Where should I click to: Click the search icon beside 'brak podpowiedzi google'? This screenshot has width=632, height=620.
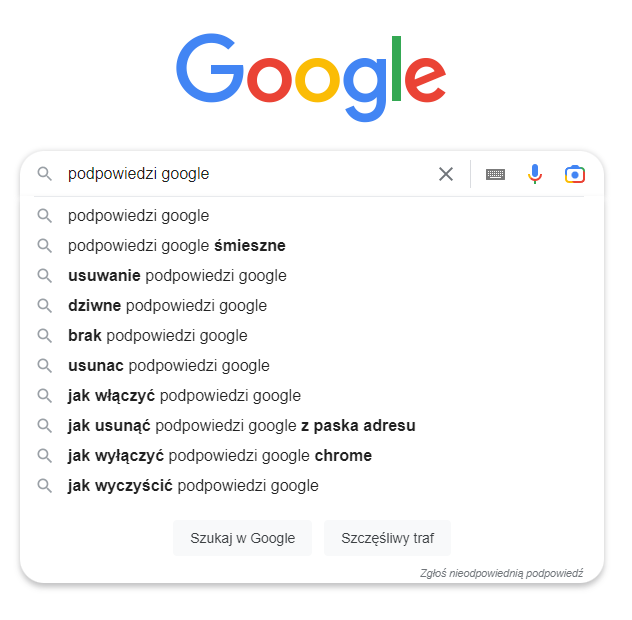tap(44, 335)
